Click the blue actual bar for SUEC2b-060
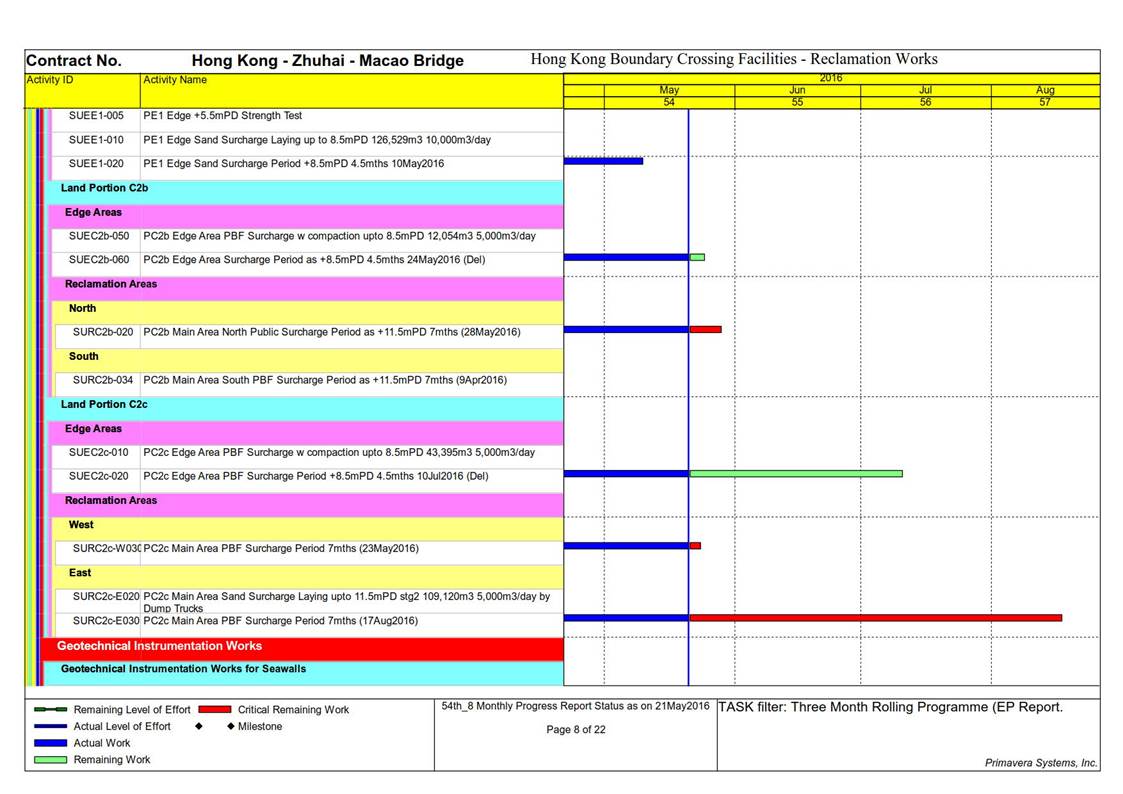The width and height of the screenshot is (1123, 794). click(x=626, y=257)
